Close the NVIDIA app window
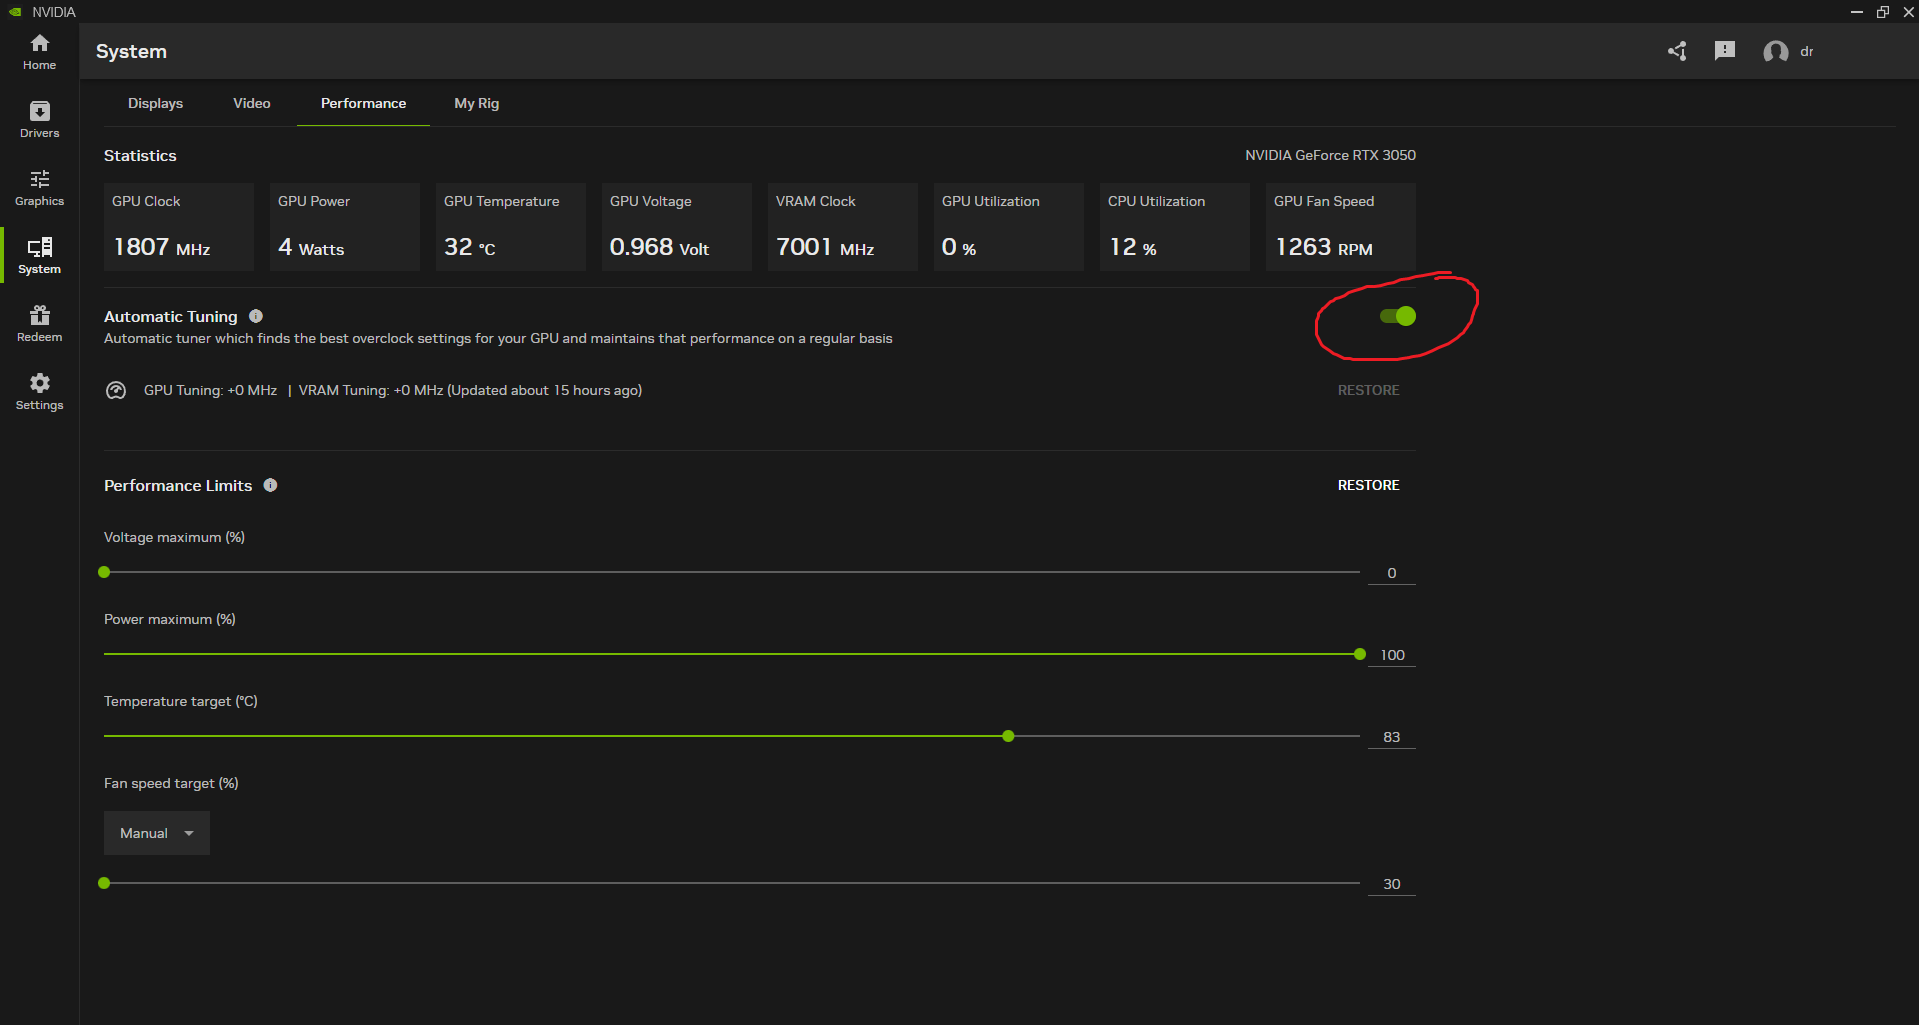1919x1025 pixels. (1908, 12)
